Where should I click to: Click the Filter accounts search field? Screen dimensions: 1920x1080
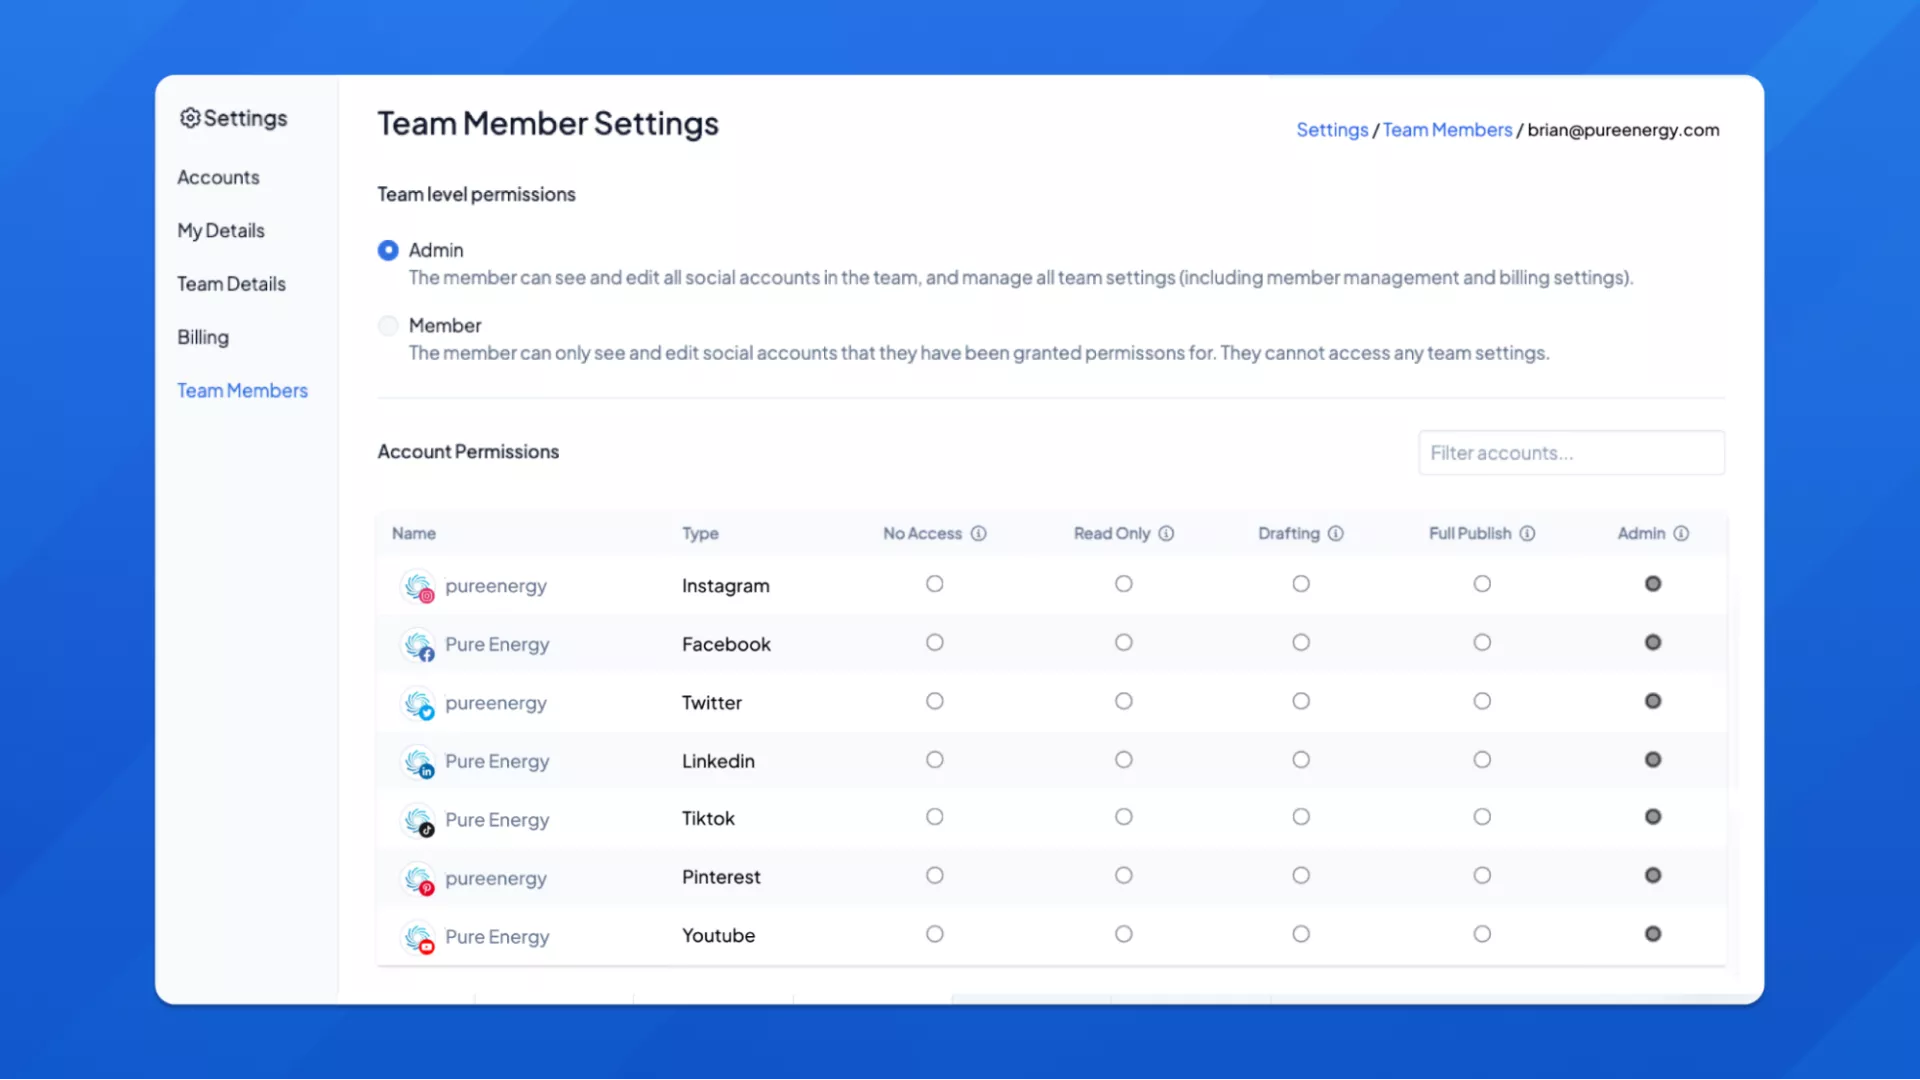click(1570, 453)
